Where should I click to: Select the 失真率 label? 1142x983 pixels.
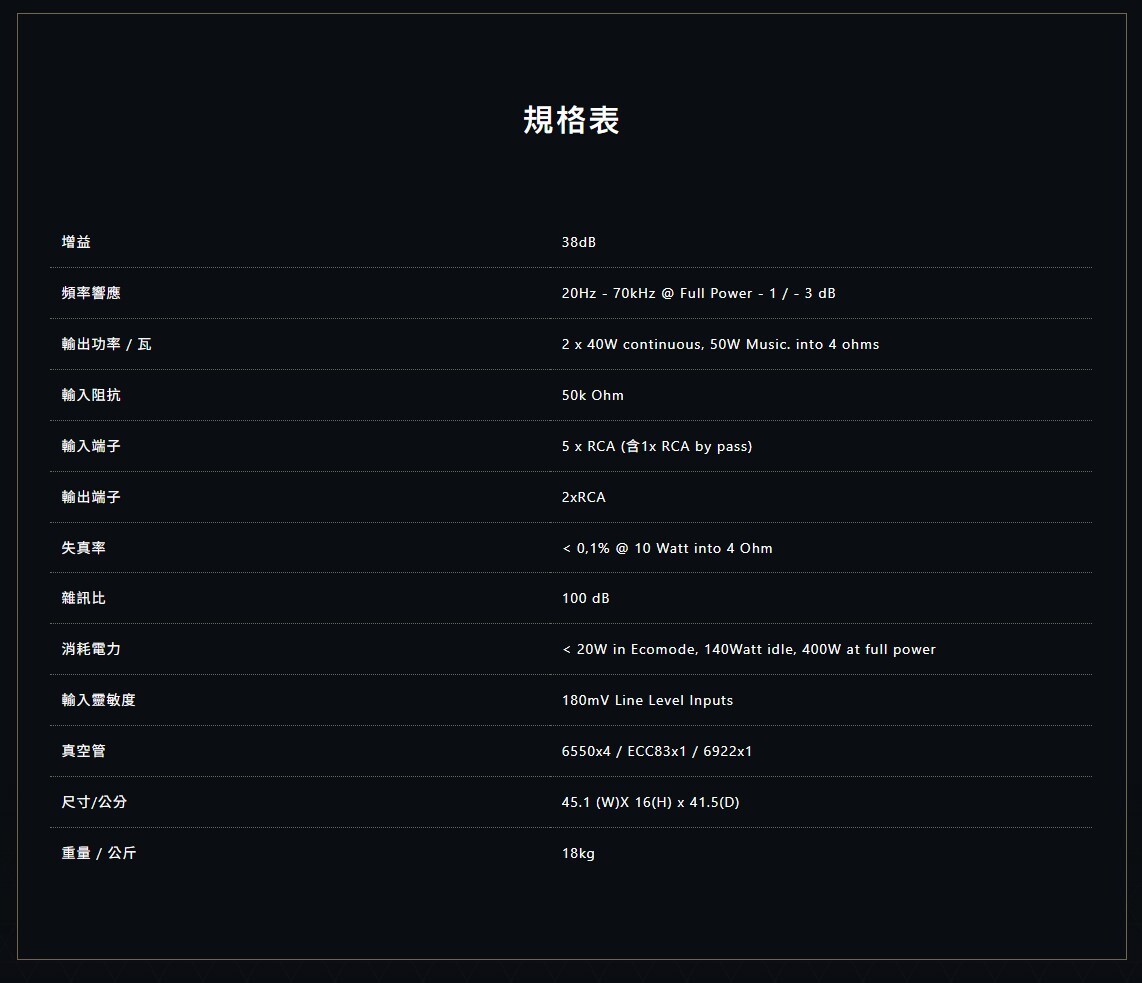tap(84, 548)
